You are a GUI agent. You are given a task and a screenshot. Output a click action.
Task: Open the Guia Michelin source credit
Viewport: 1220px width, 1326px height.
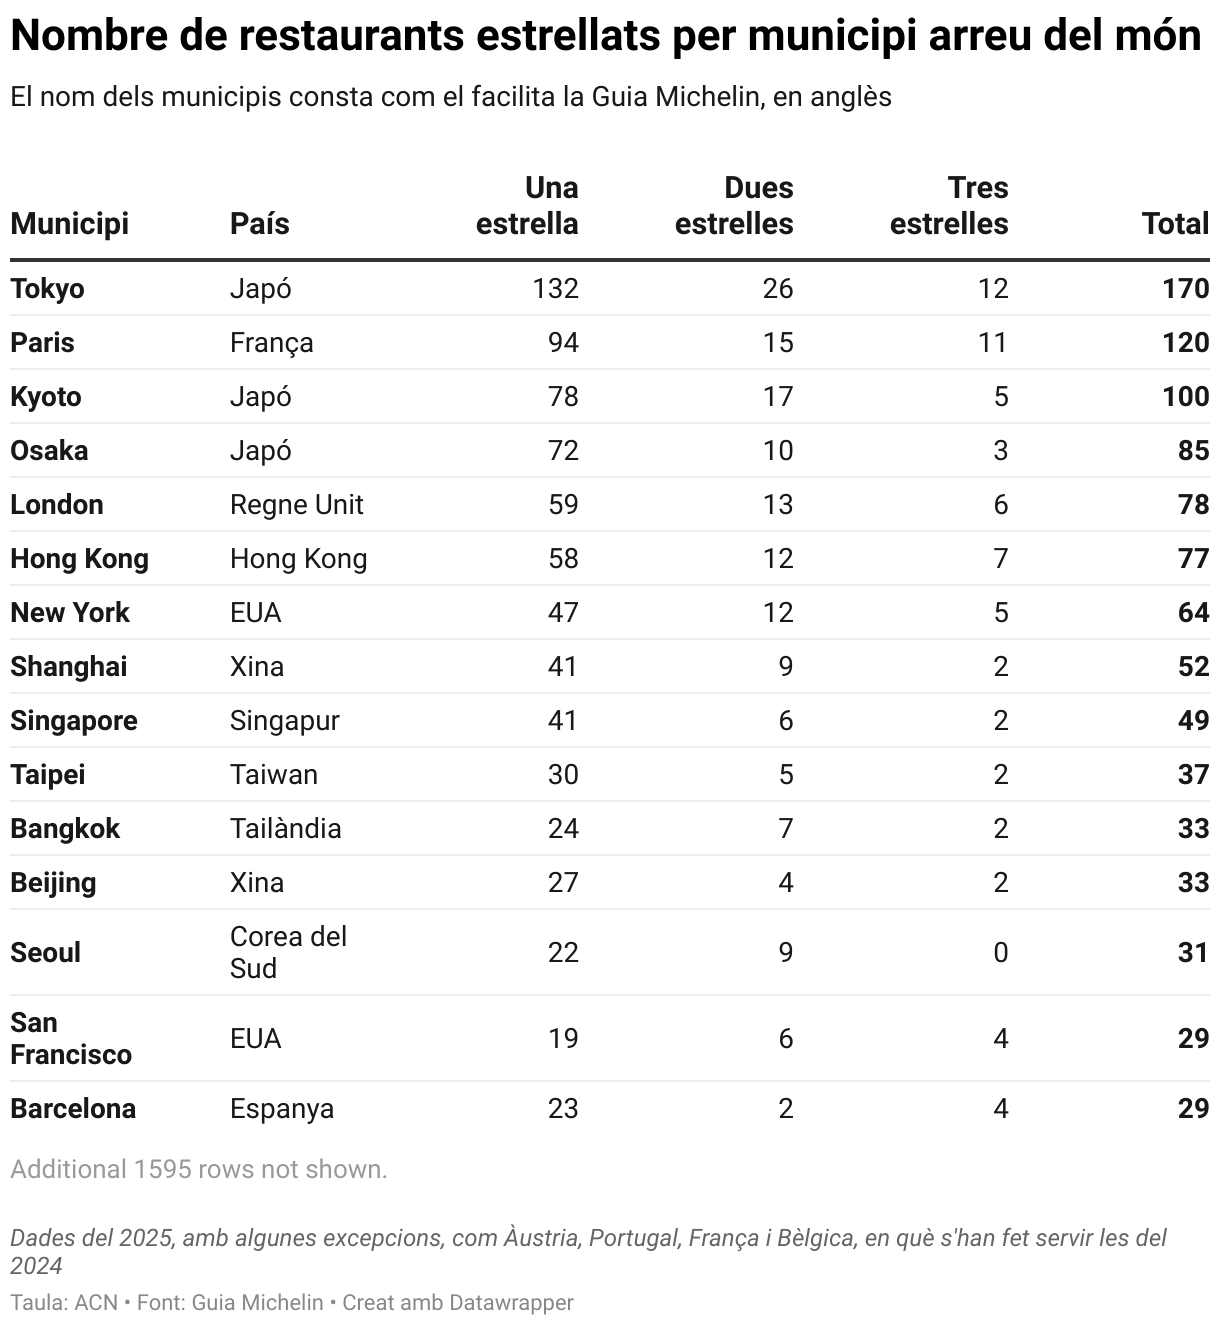[230, 1303]
